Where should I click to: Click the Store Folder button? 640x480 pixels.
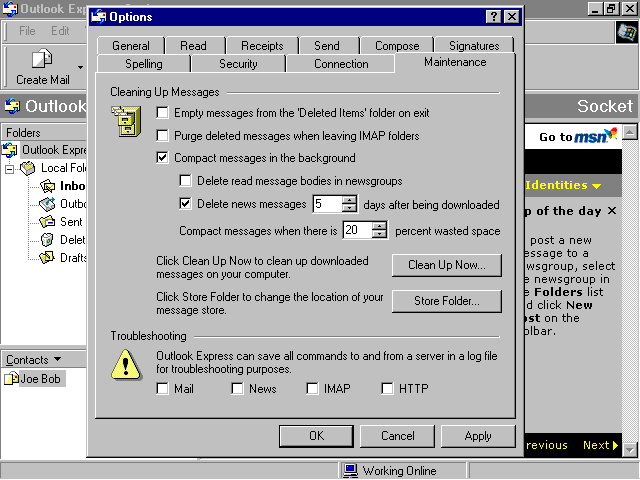coord(447,301)
